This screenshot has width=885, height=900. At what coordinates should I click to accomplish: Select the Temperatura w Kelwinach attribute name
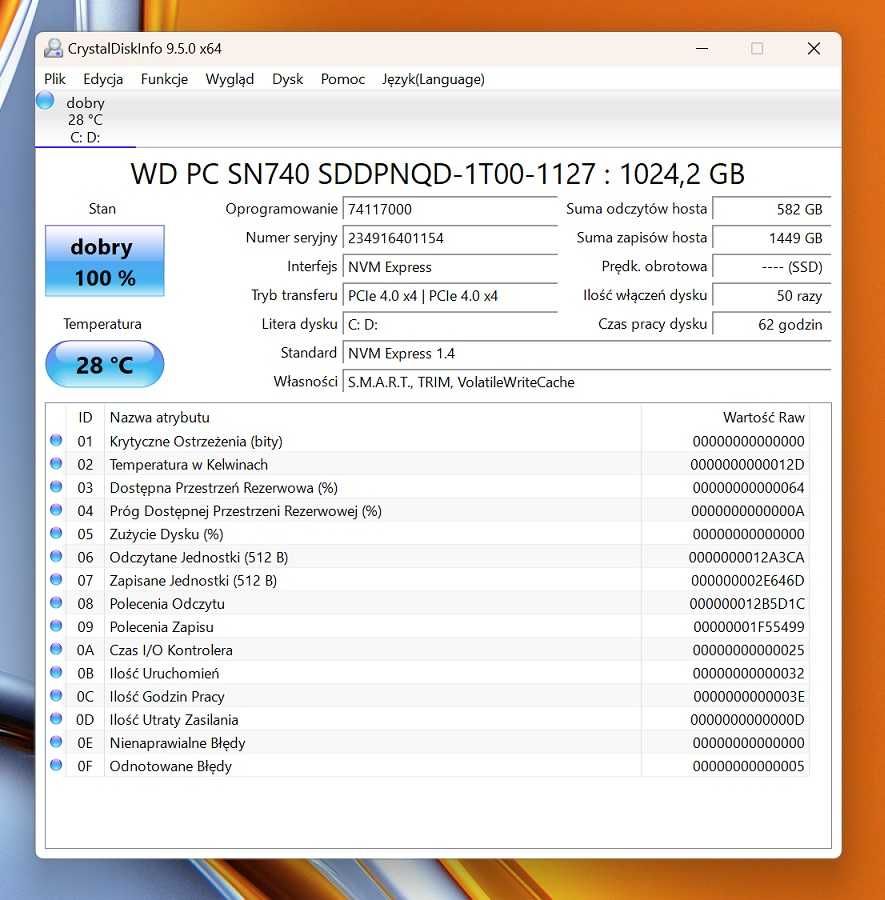pyautogui.click(x=188, y=464)
